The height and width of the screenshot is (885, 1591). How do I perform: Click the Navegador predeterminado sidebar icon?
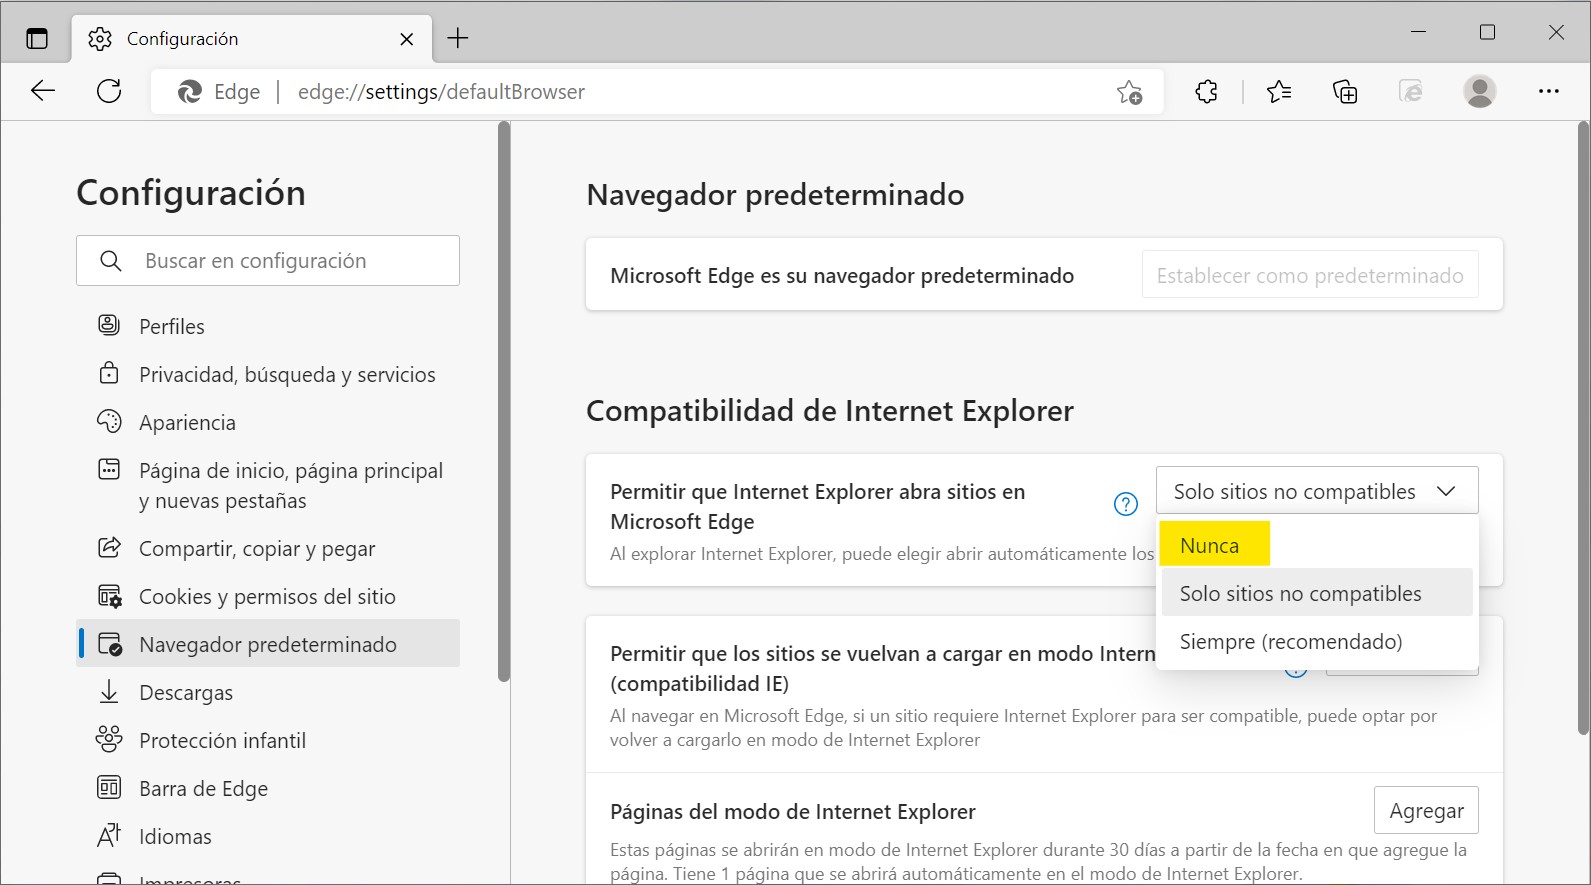pyautogui.click(x=110, y=644)
